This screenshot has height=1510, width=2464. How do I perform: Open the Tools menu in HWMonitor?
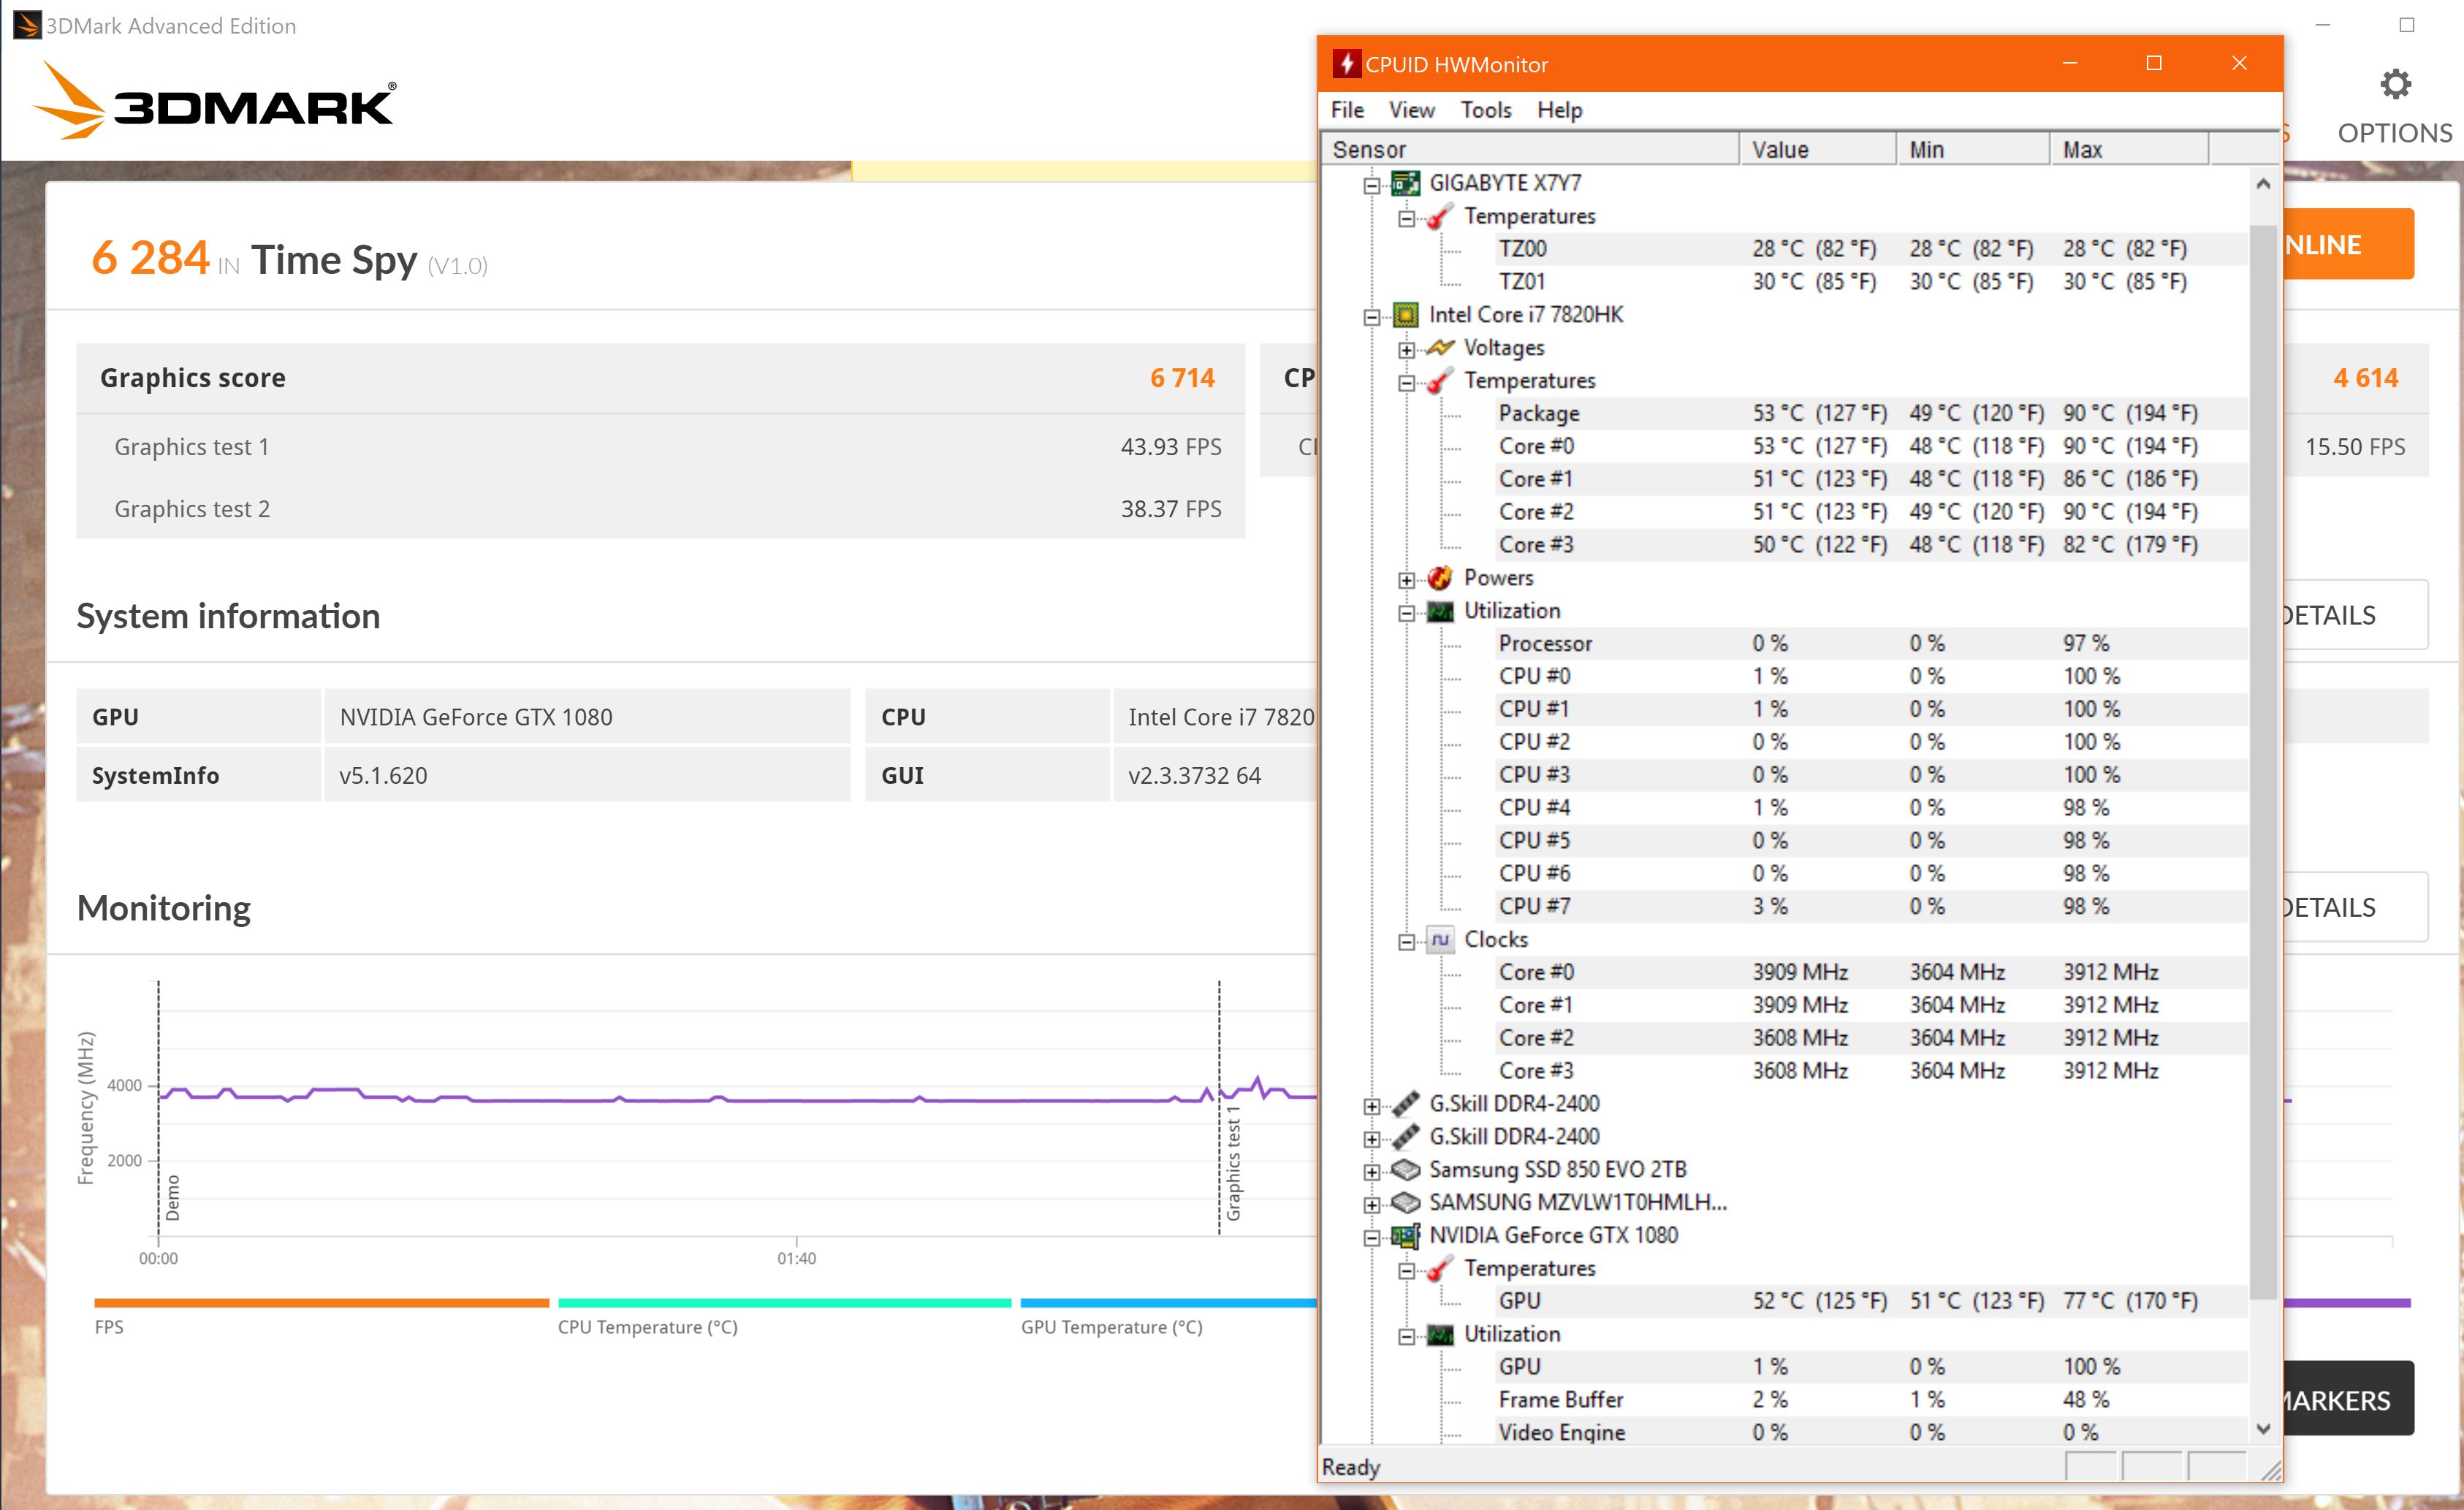tap(1485, 110)
